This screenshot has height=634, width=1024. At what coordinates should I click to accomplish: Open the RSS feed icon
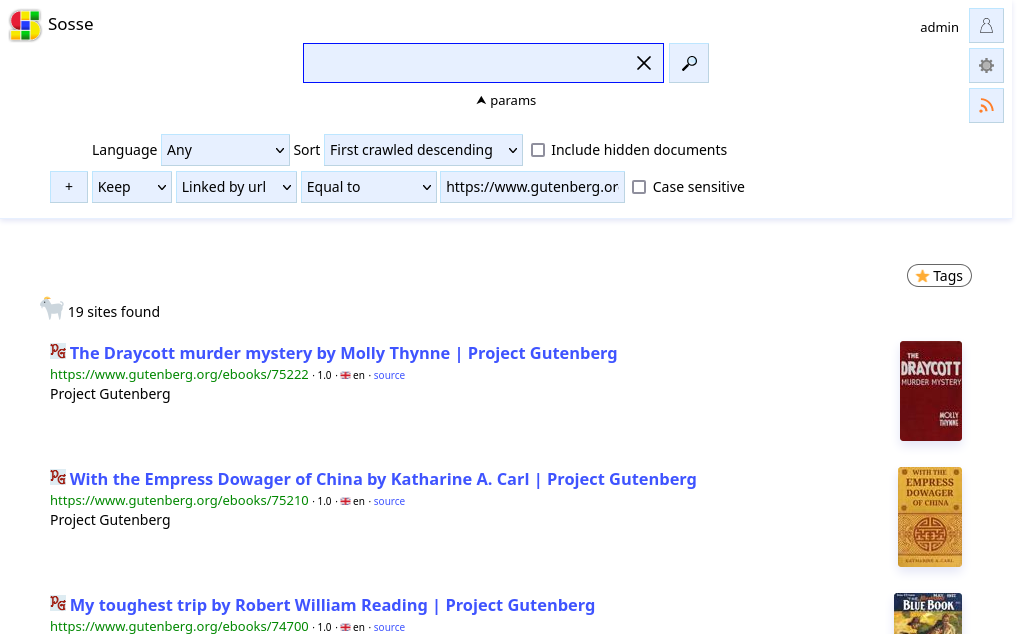pos(986,106)
